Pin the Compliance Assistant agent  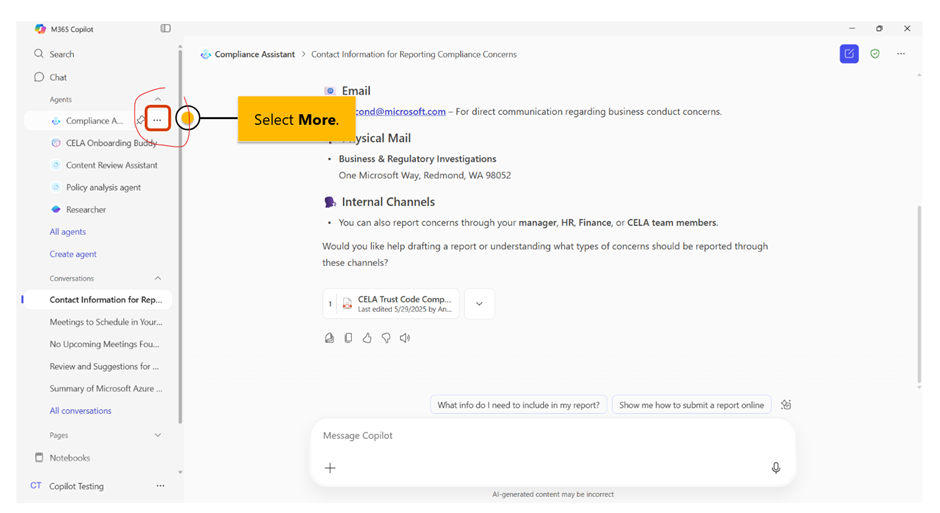pyautogui.click(x=140, y=120)
